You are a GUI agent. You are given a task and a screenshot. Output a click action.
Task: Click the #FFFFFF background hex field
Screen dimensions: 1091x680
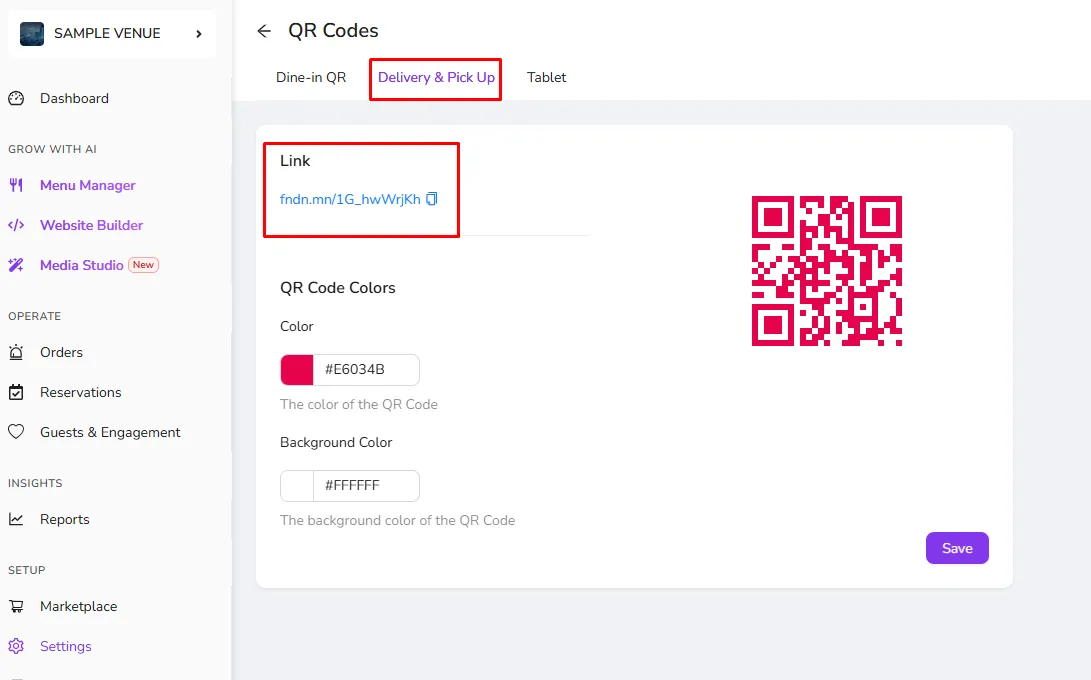[366, 486]
